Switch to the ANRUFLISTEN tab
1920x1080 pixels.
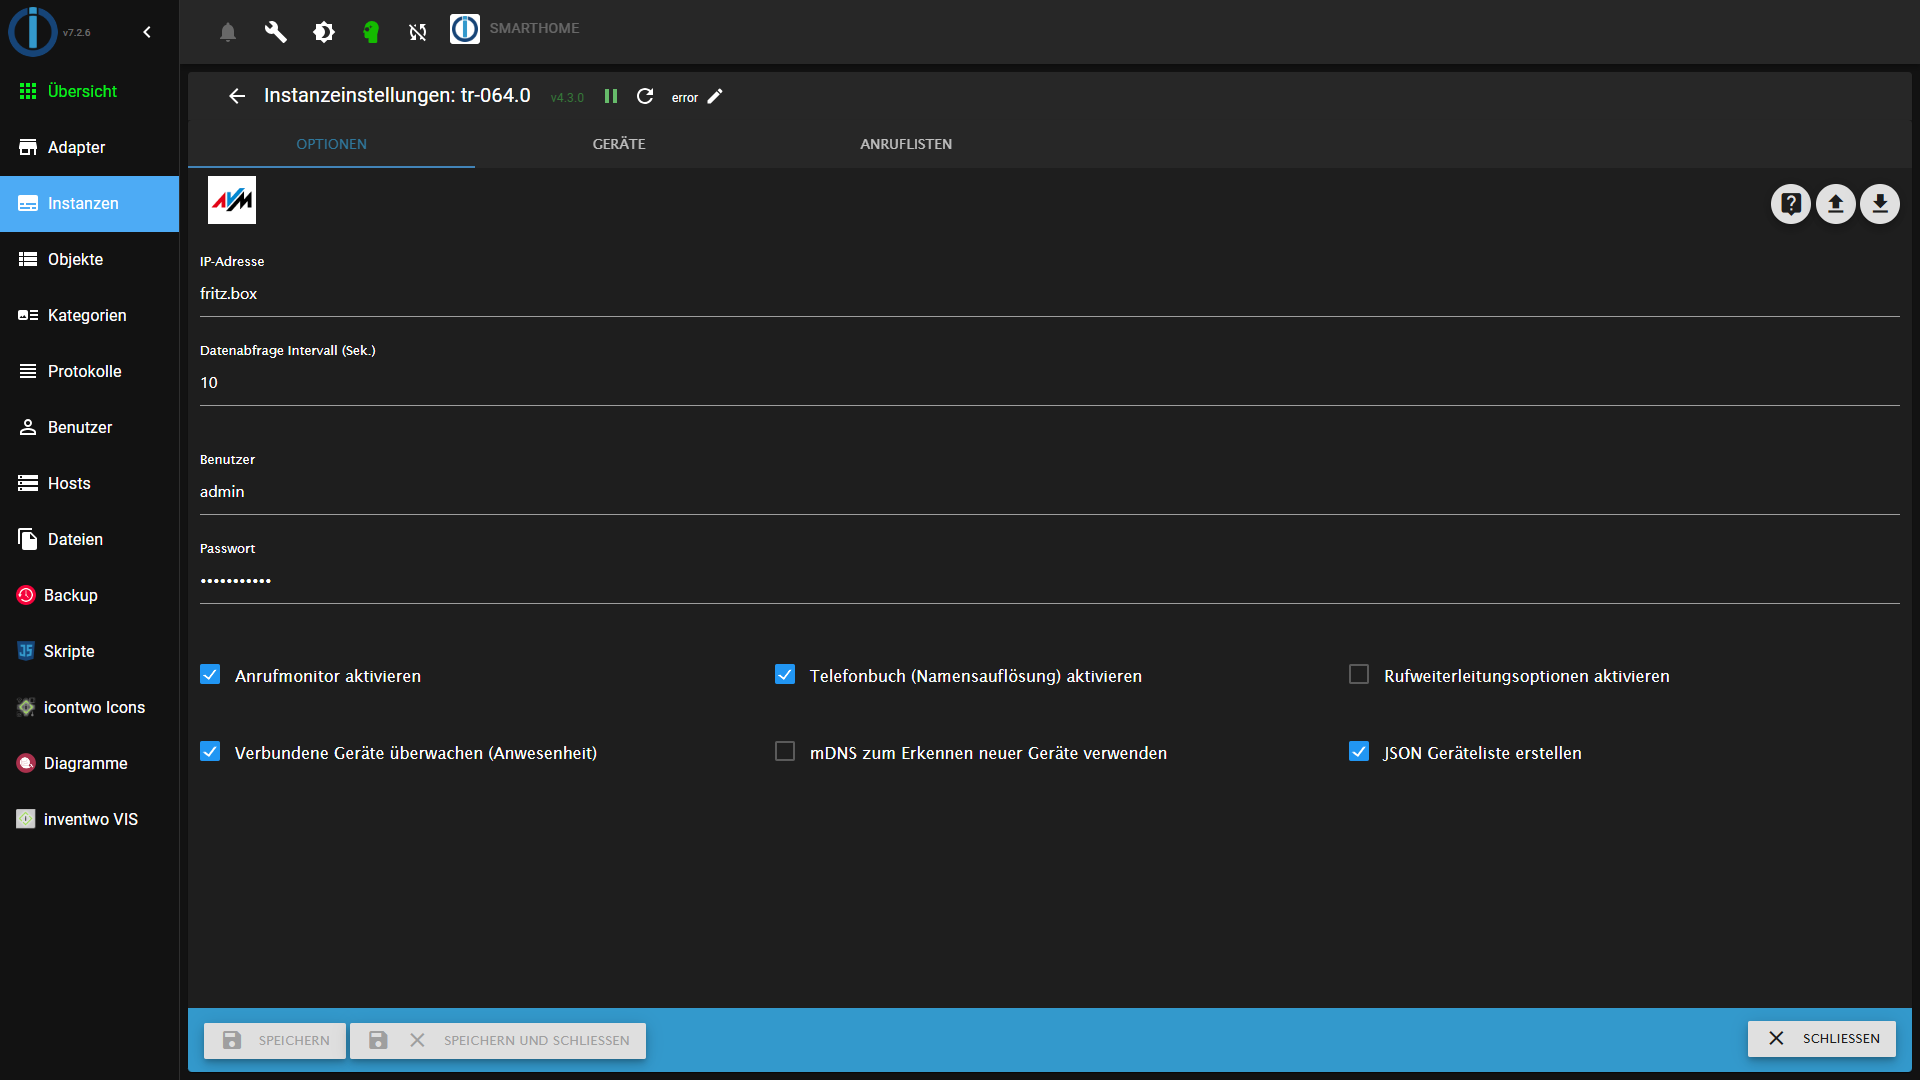click(906, 144)
